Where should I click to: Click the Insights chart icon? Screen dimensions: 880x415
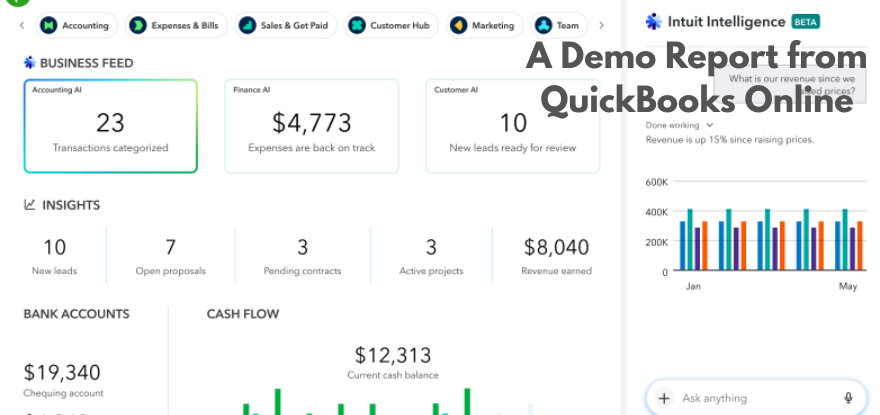pos(30,204)
